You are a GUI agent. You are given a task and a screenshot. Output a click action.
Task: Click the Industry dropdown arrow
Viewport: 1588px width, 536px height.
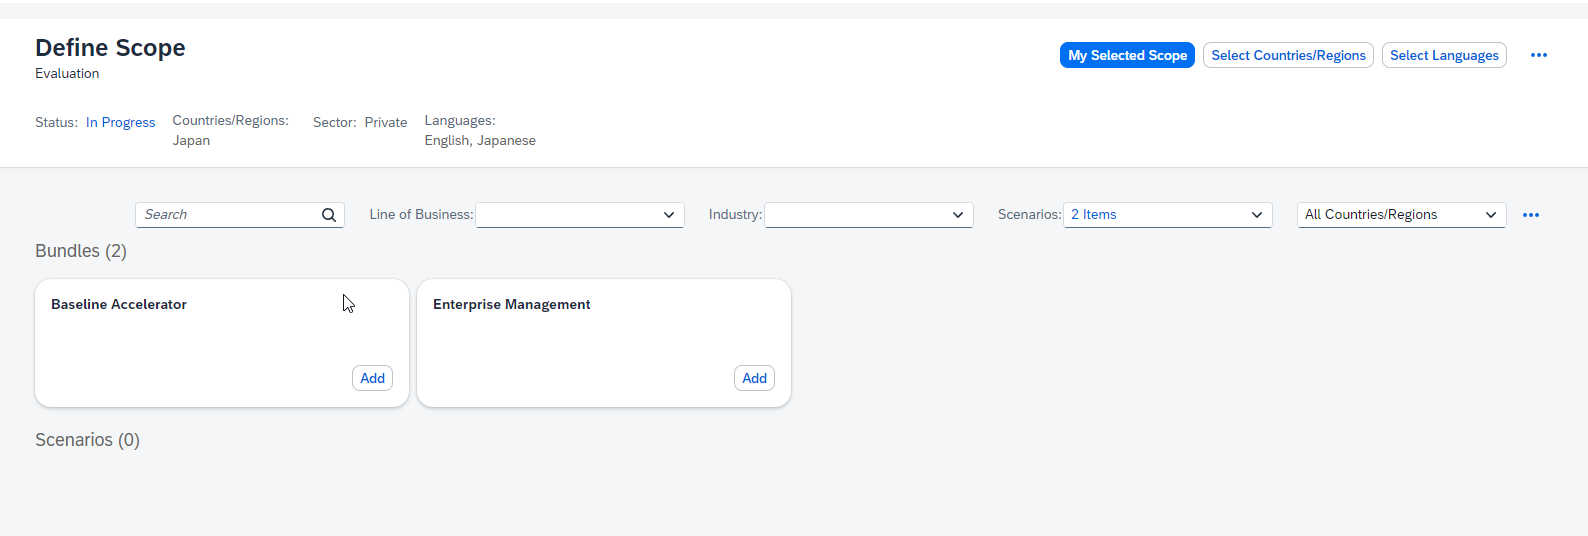click(x=957, y=215)
